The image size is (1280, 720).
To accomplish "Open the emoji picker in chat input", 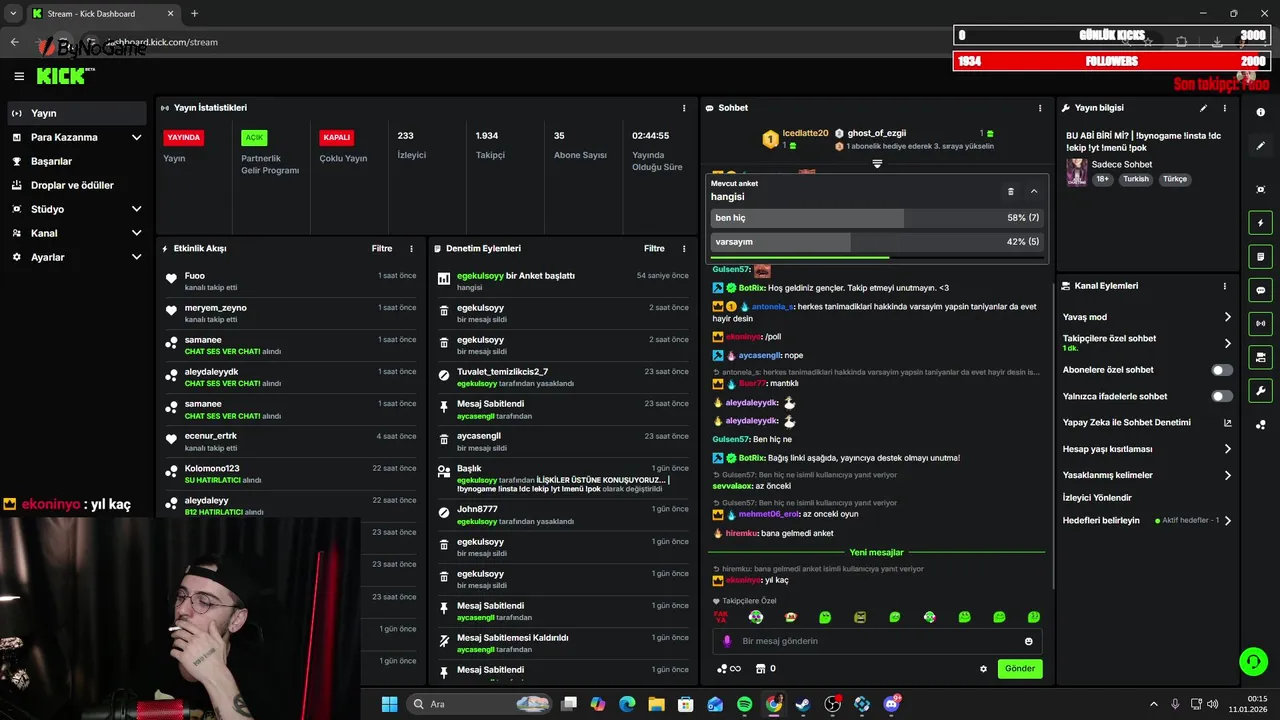I will click(x=1029, y=641).
